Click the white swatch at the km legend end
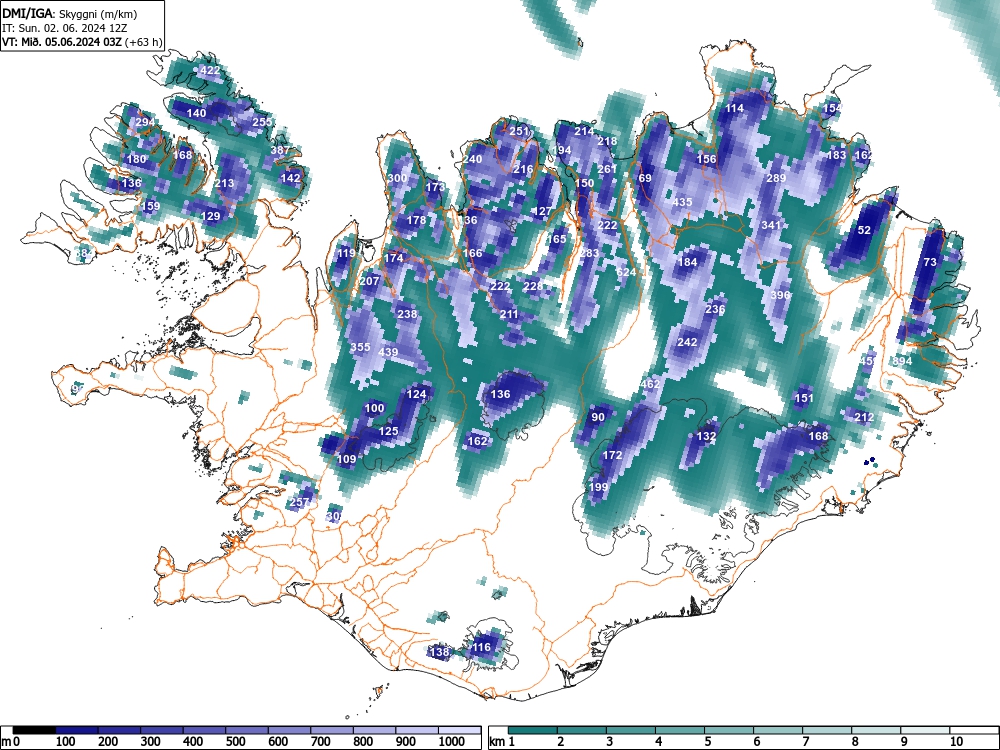The width and height of the screenshot is (1000, 750). [974, 730]
